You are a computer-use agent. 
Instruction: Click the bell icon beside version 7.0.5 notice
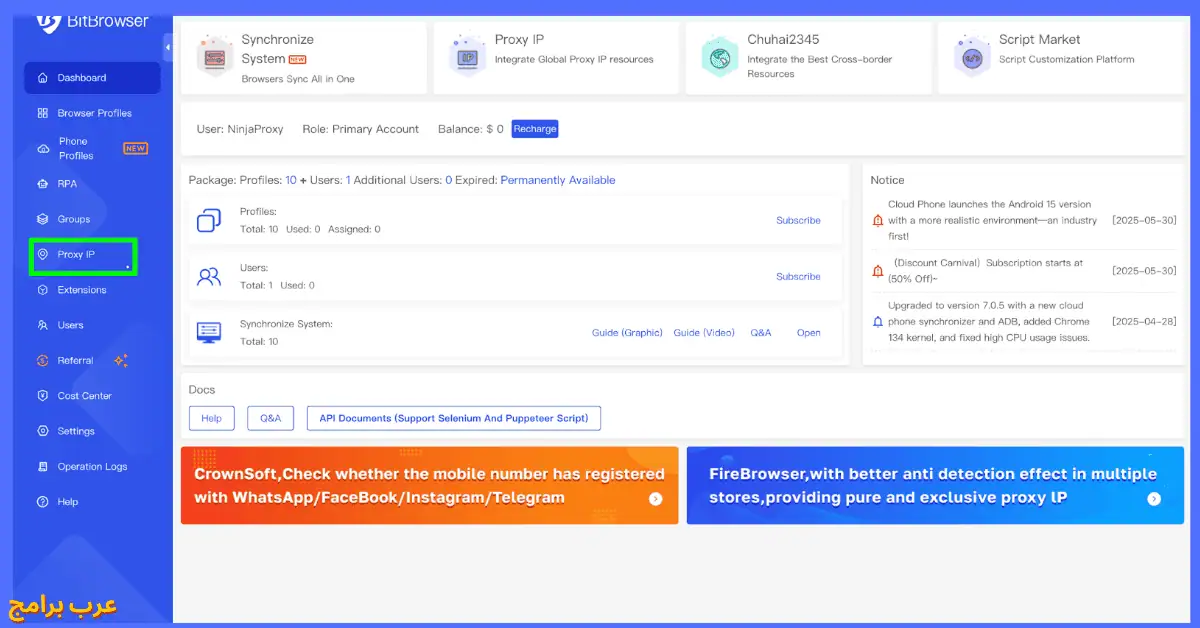pyautogui.click(x=878, y=322)
